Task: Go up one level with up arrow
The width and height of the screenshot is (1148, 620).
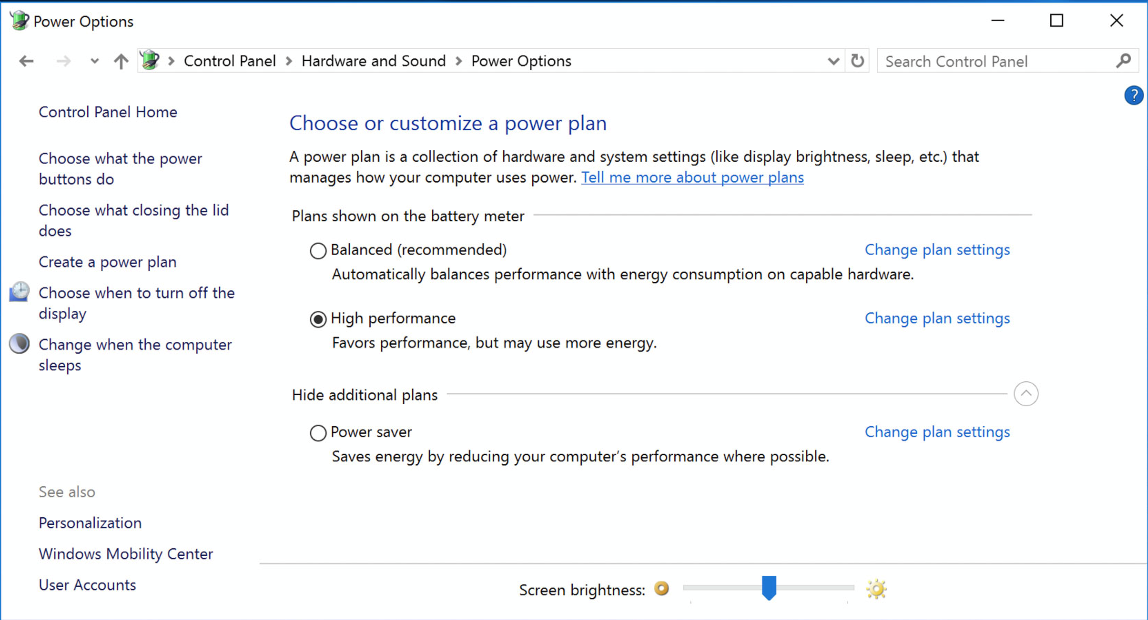Action: pos(121,61)
